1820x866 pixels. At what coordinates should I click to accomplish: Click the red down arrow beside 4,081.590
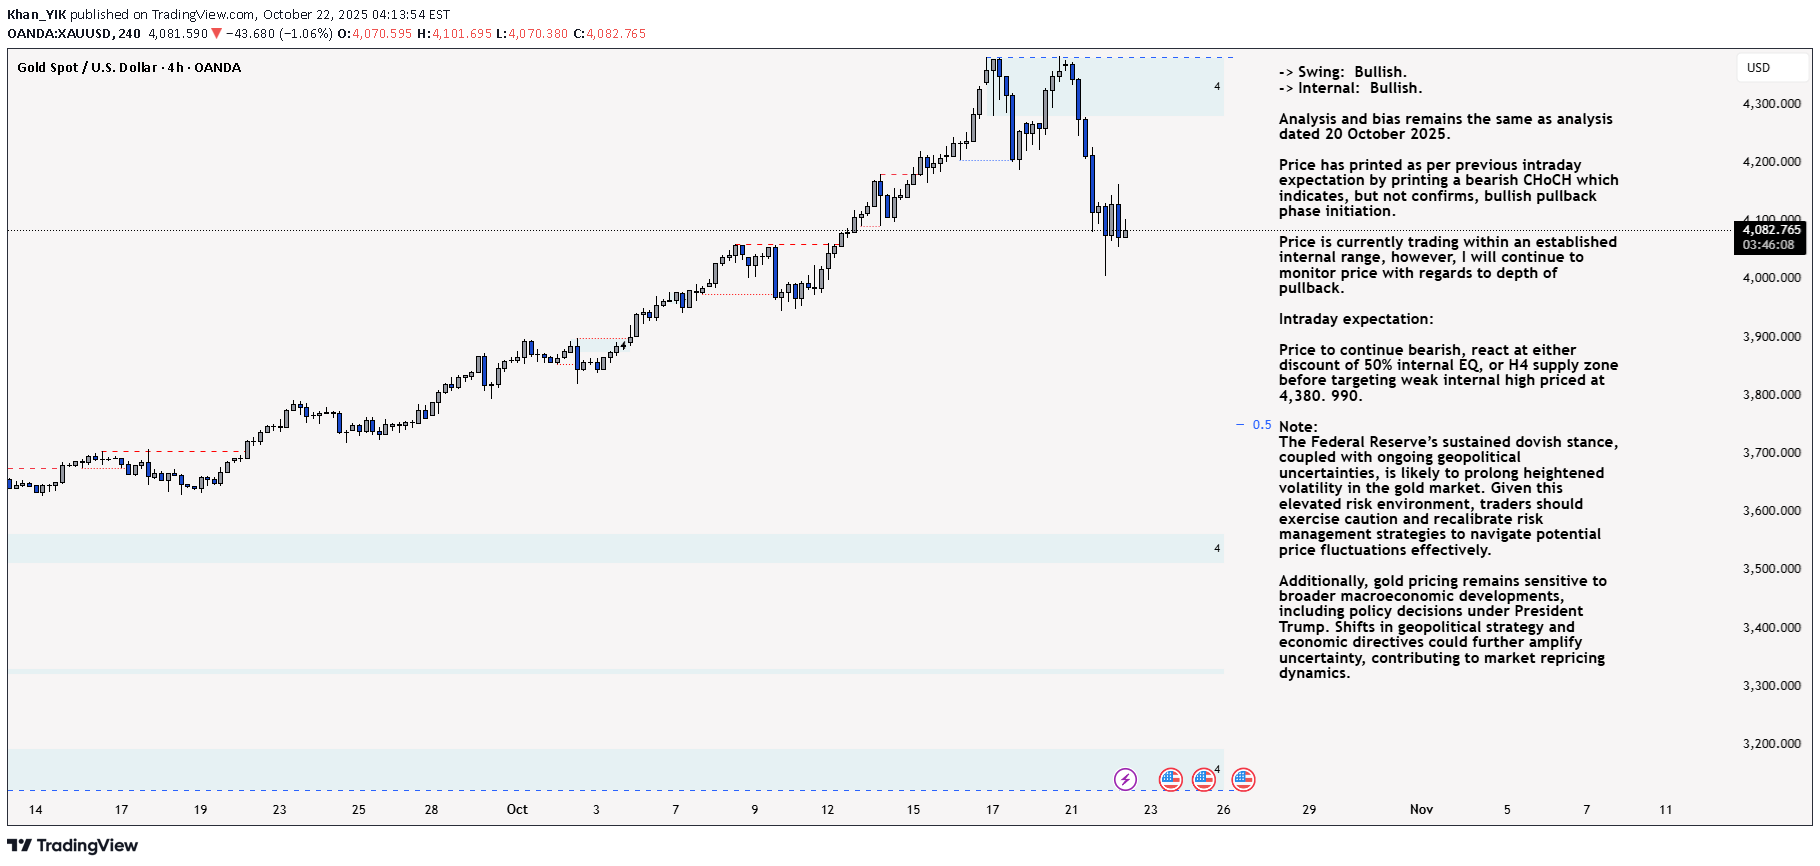[216, 34]
